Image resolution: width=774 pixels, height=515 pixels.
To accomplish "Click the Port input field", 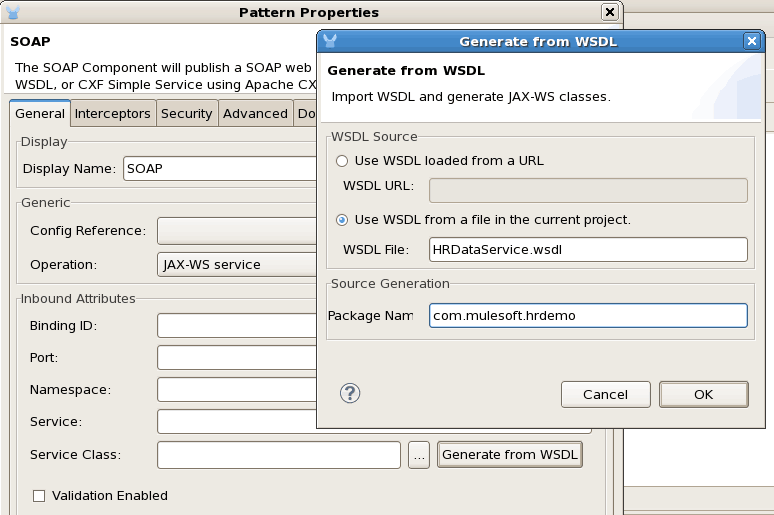I will (x=237, y=357).
